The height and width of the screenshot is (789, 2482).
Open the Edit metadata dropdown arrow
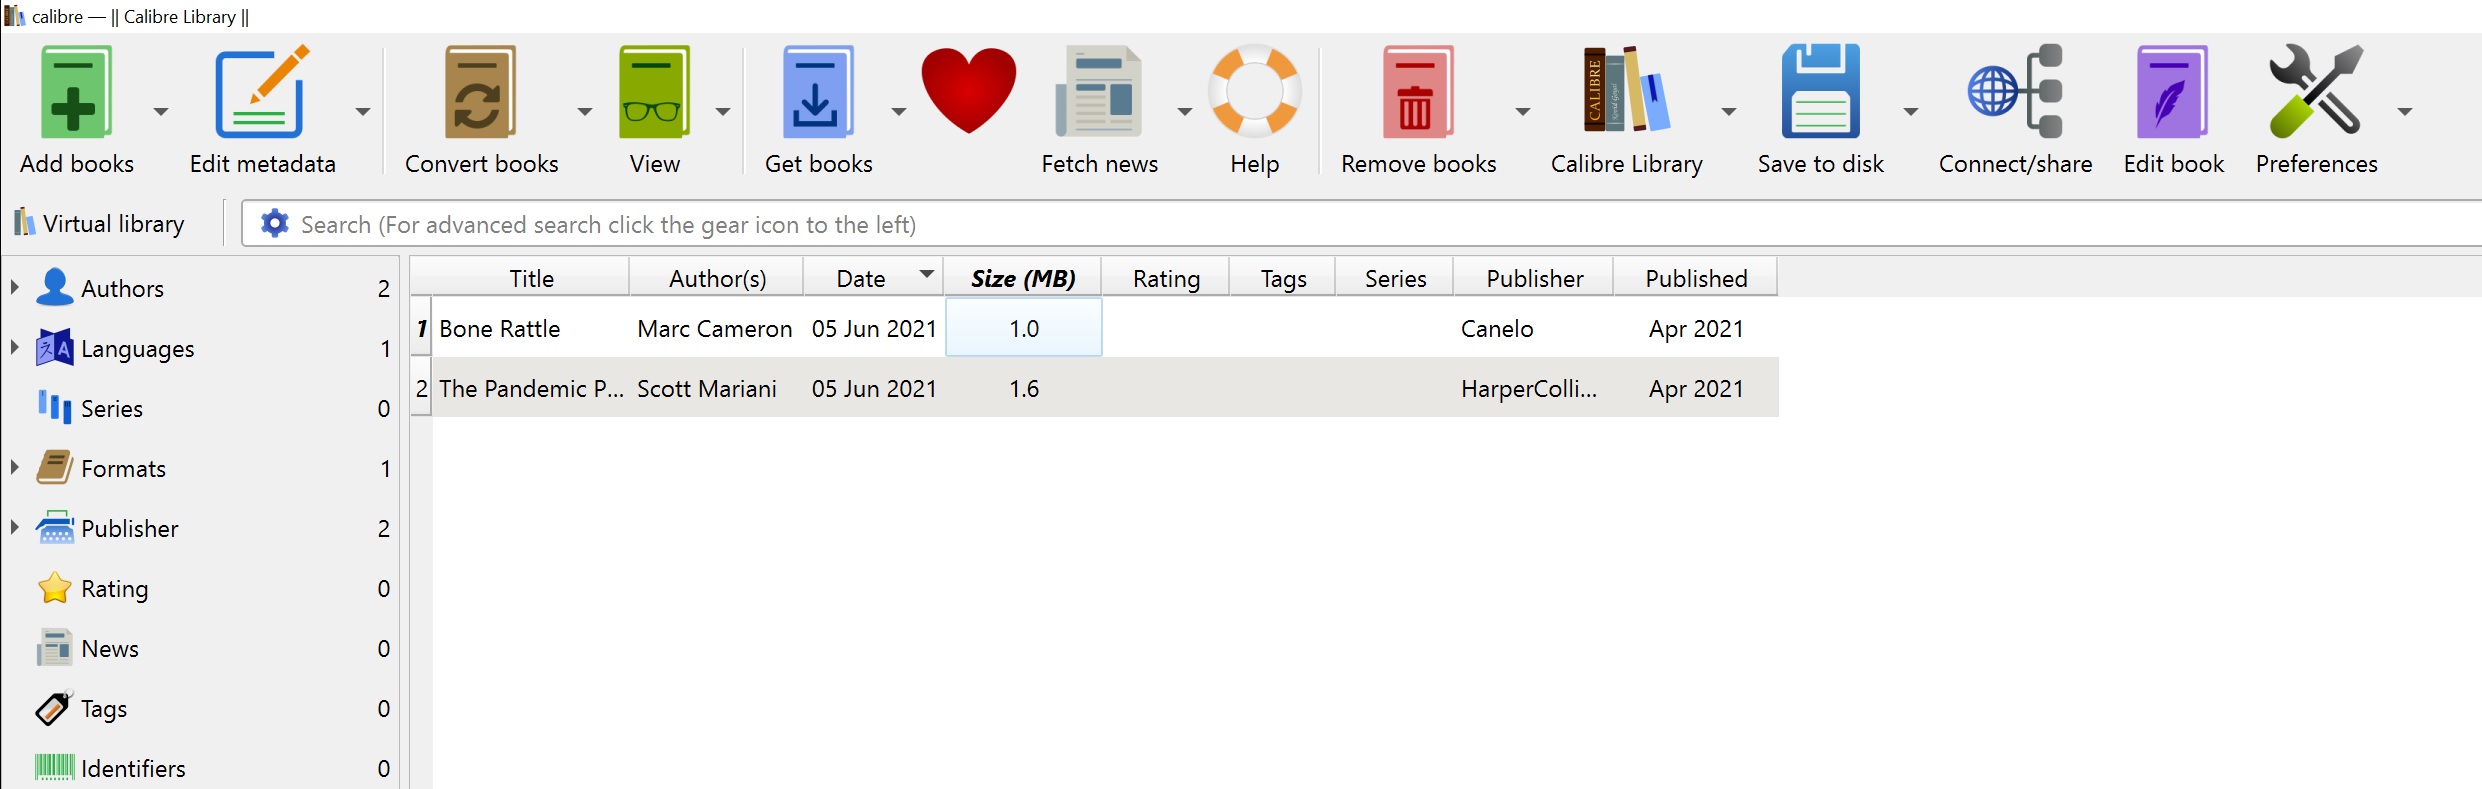(363, 111)
